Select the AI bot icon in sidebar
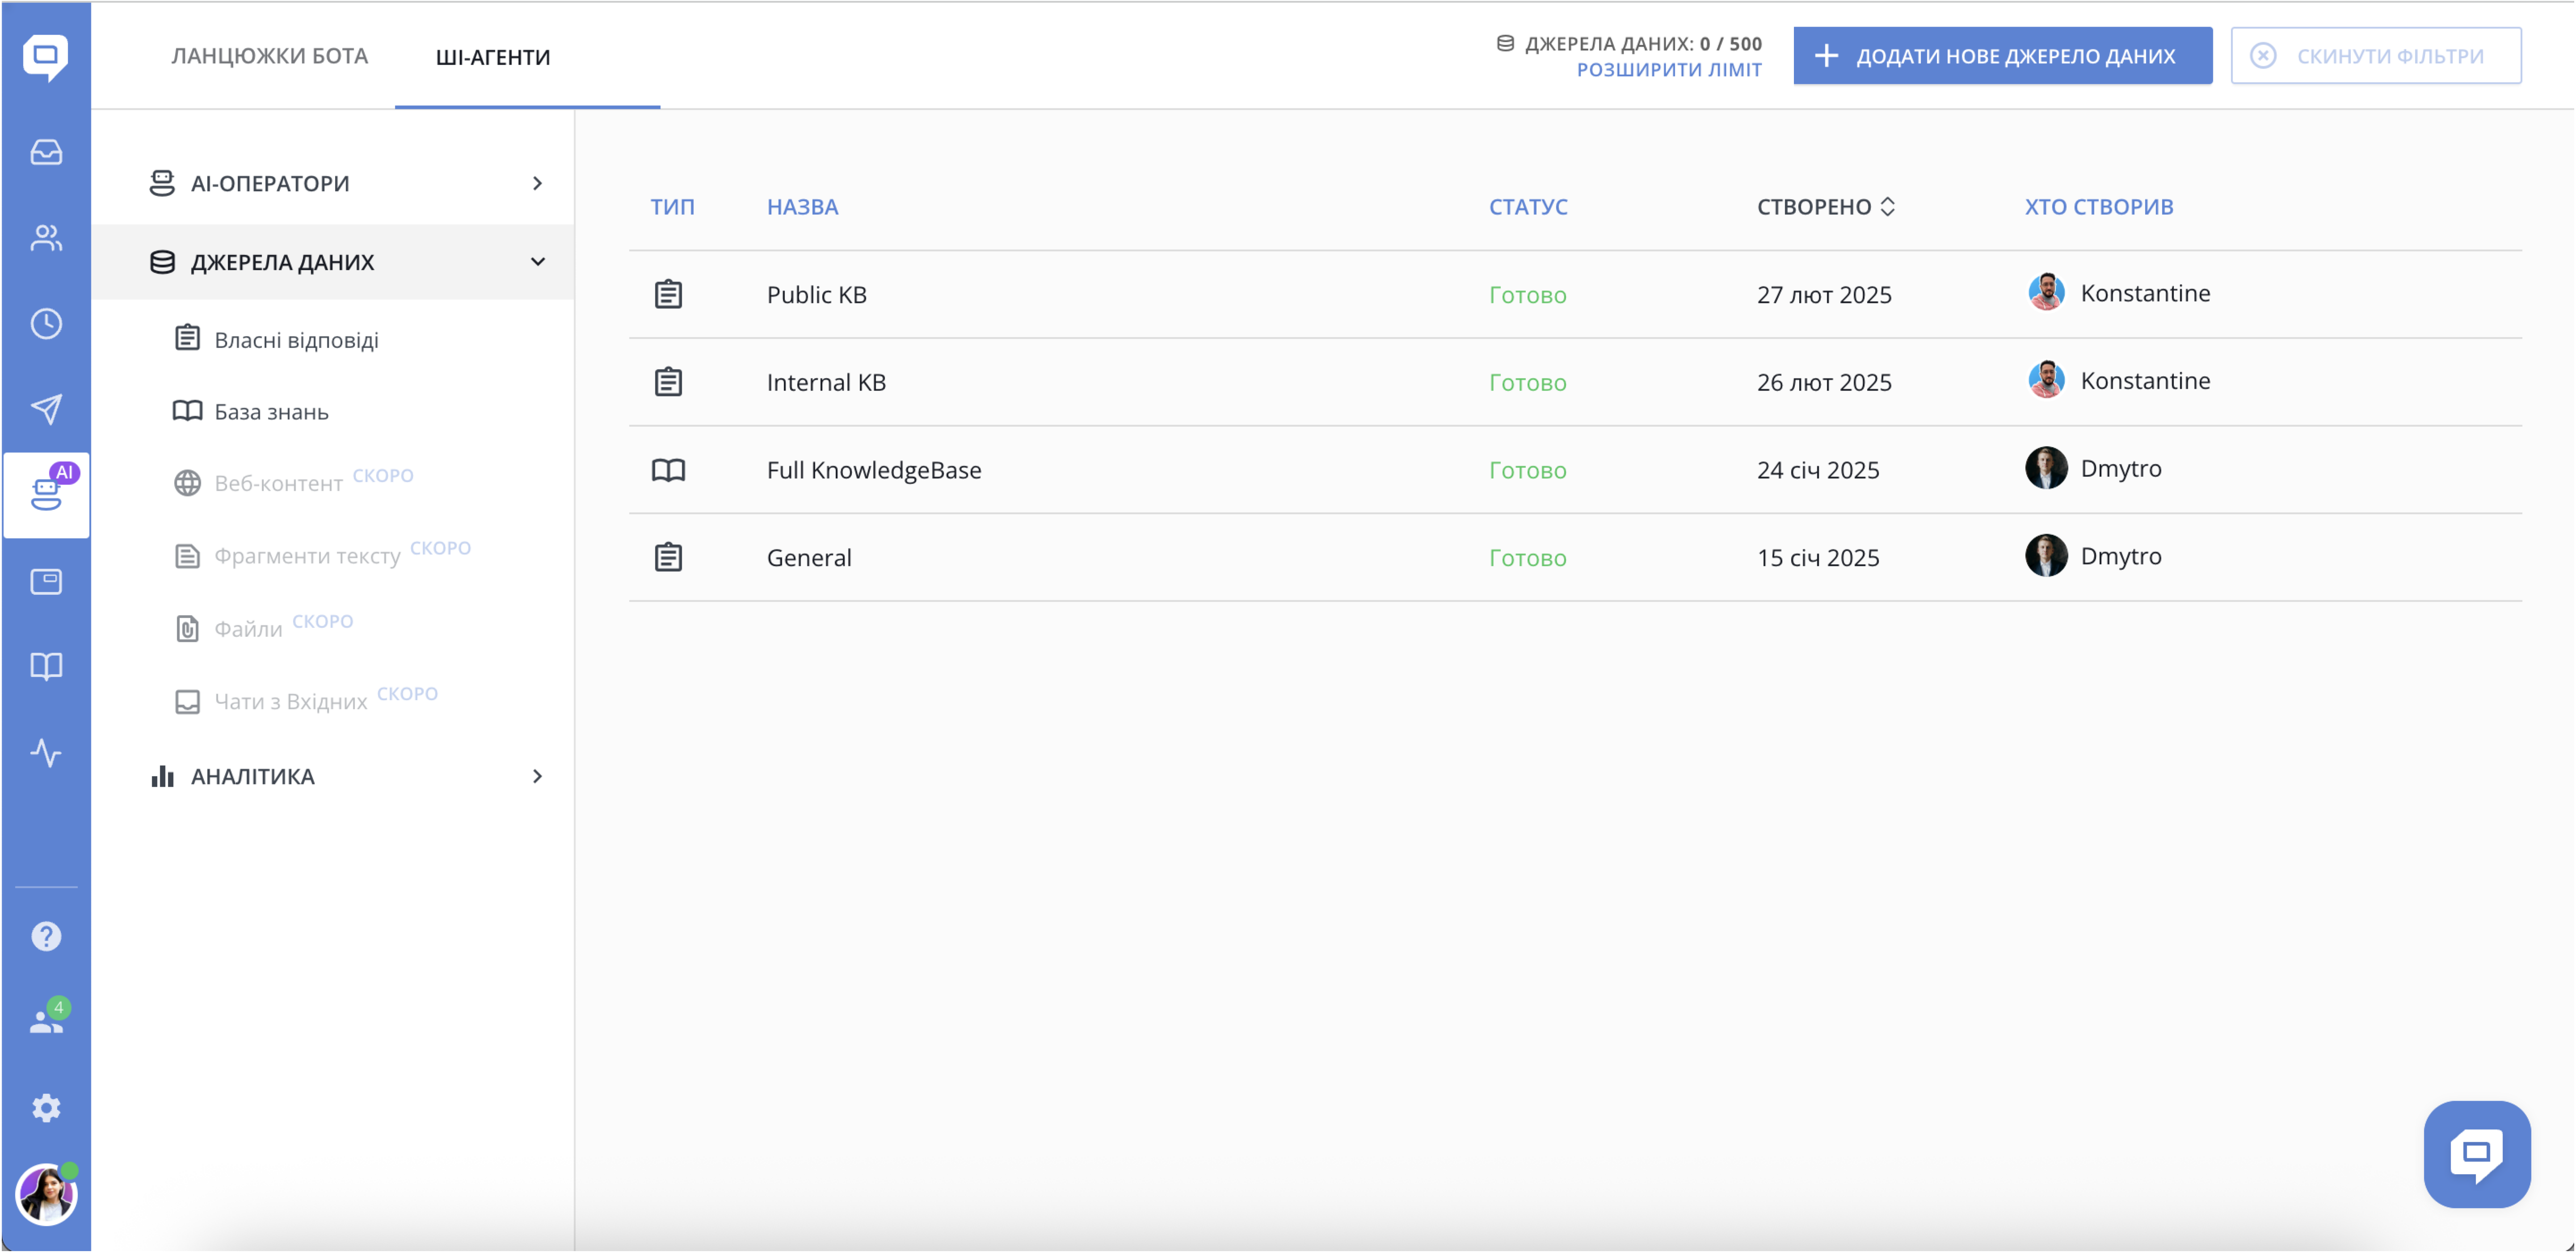Screen dimensions: 2576x1252 click(x=46, y=495)
